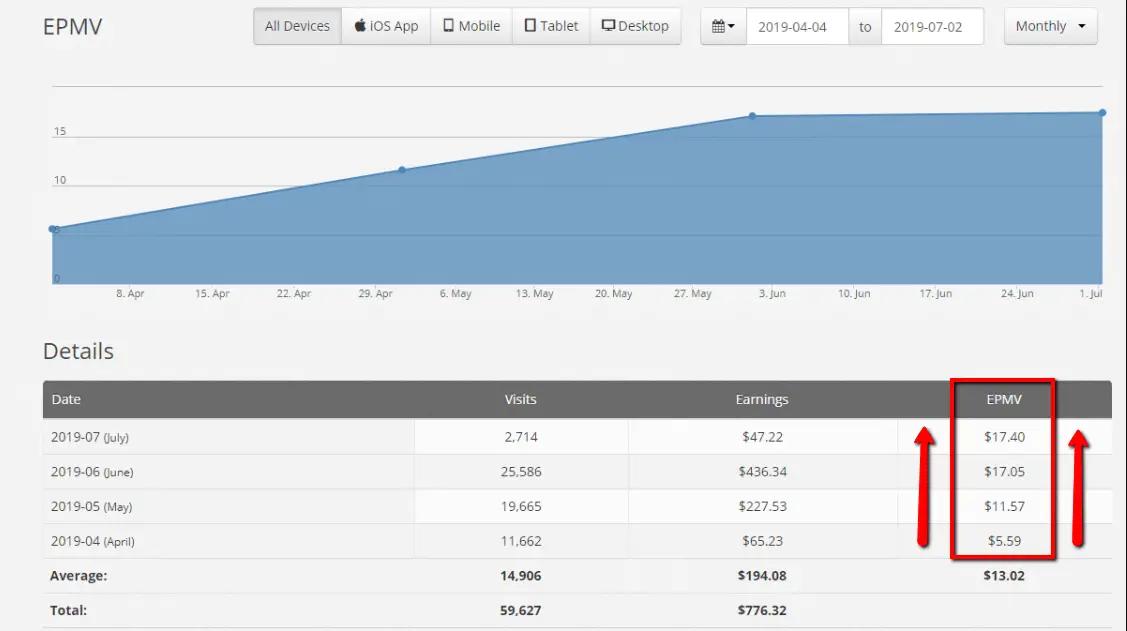Sort table by Date column header
Viewport: 1127px width, 631px height.
click(x=66, y=400)
